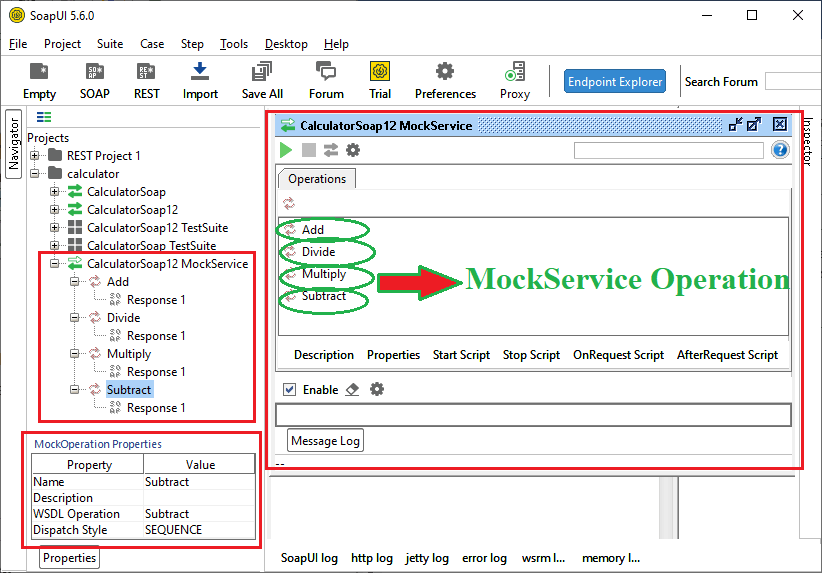Open the Desktop menu
822x573 pixels.
(x=286, y=44)
